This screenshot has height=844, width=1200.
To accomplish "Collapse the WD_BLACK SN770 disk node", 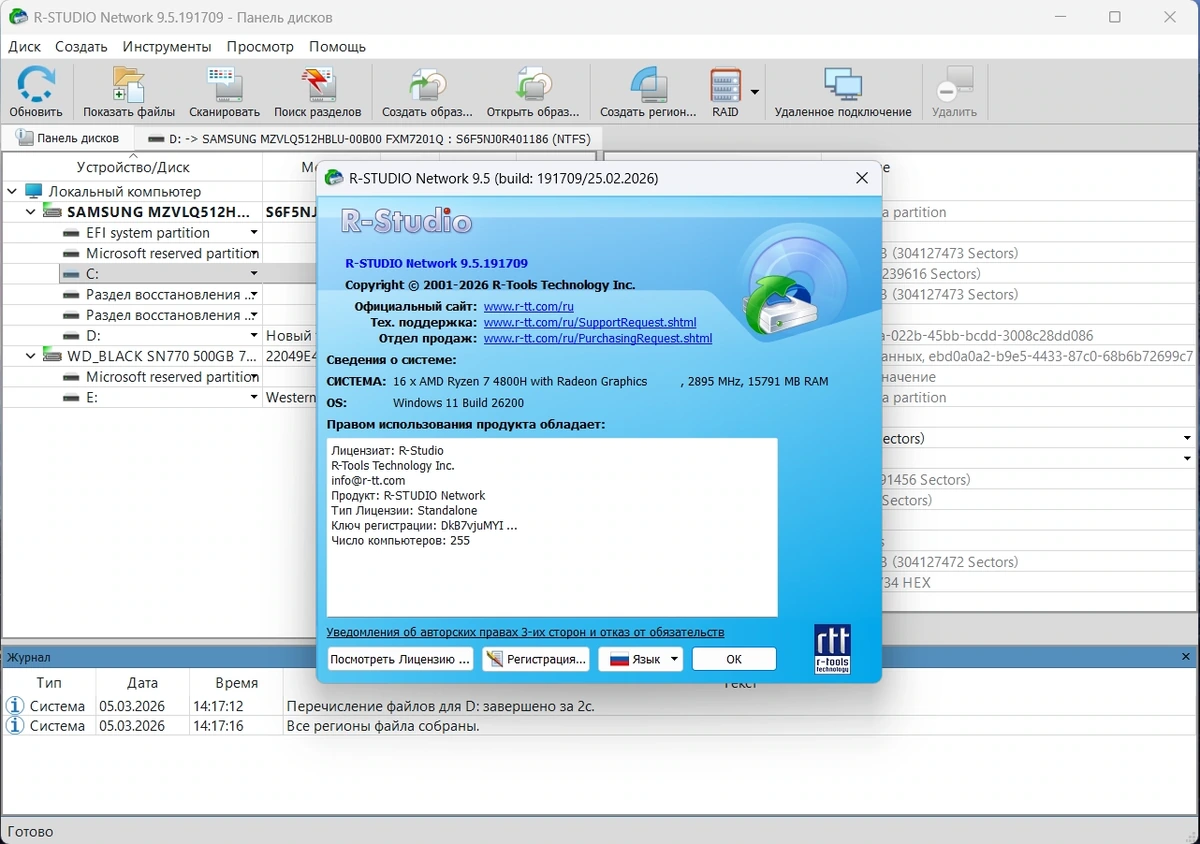I will tap(31, 356).
